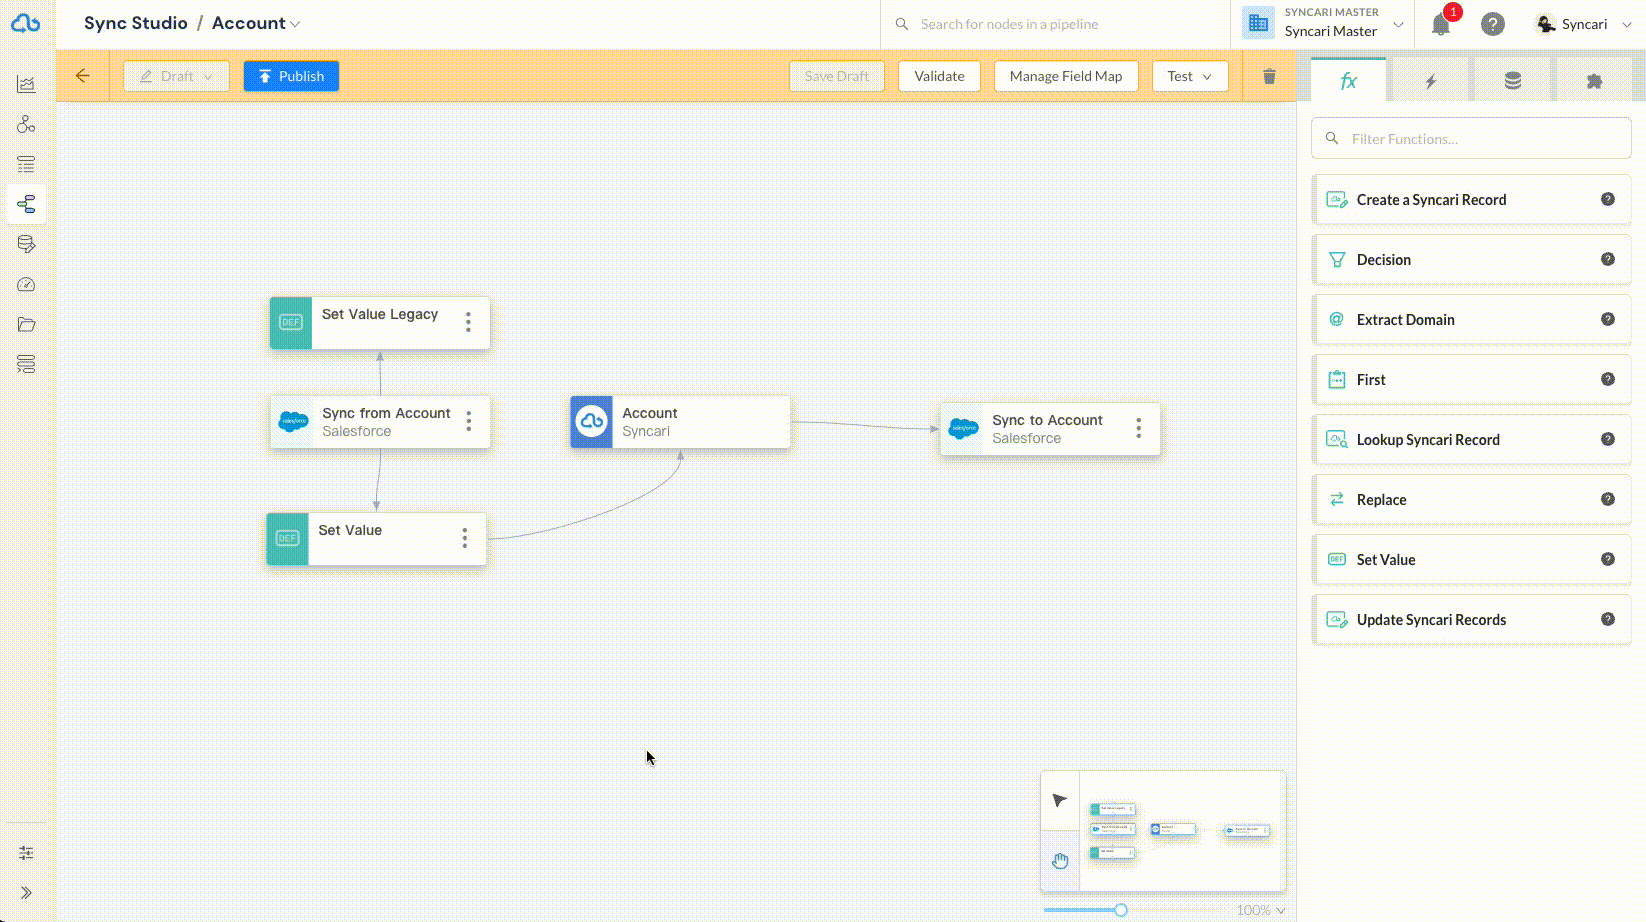Viewport: 1646px width, 922px height.
Task: Switch to the puzzle piece synapses tab
Action: [1595, 81]
